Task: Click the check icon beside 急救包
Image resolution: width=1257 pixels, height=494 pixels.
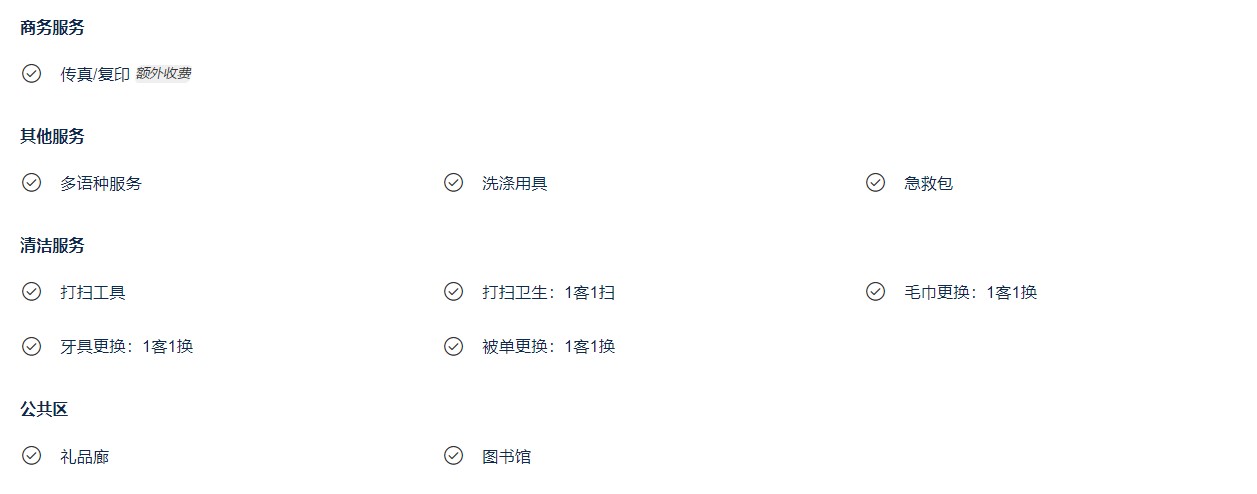Action: click(875, 182)
